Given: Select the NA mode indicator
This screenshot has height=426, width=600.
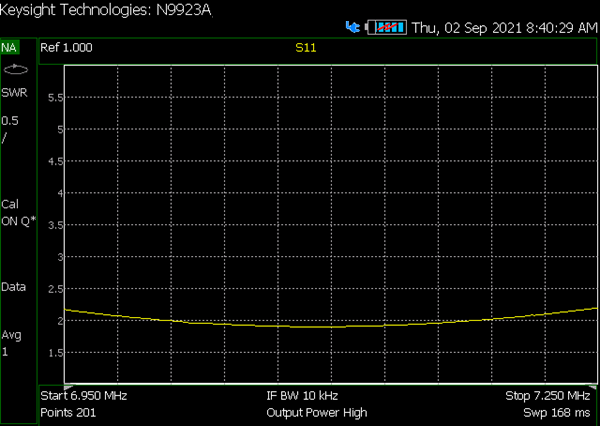Looking at the screenshot, I should click(9, 48).
